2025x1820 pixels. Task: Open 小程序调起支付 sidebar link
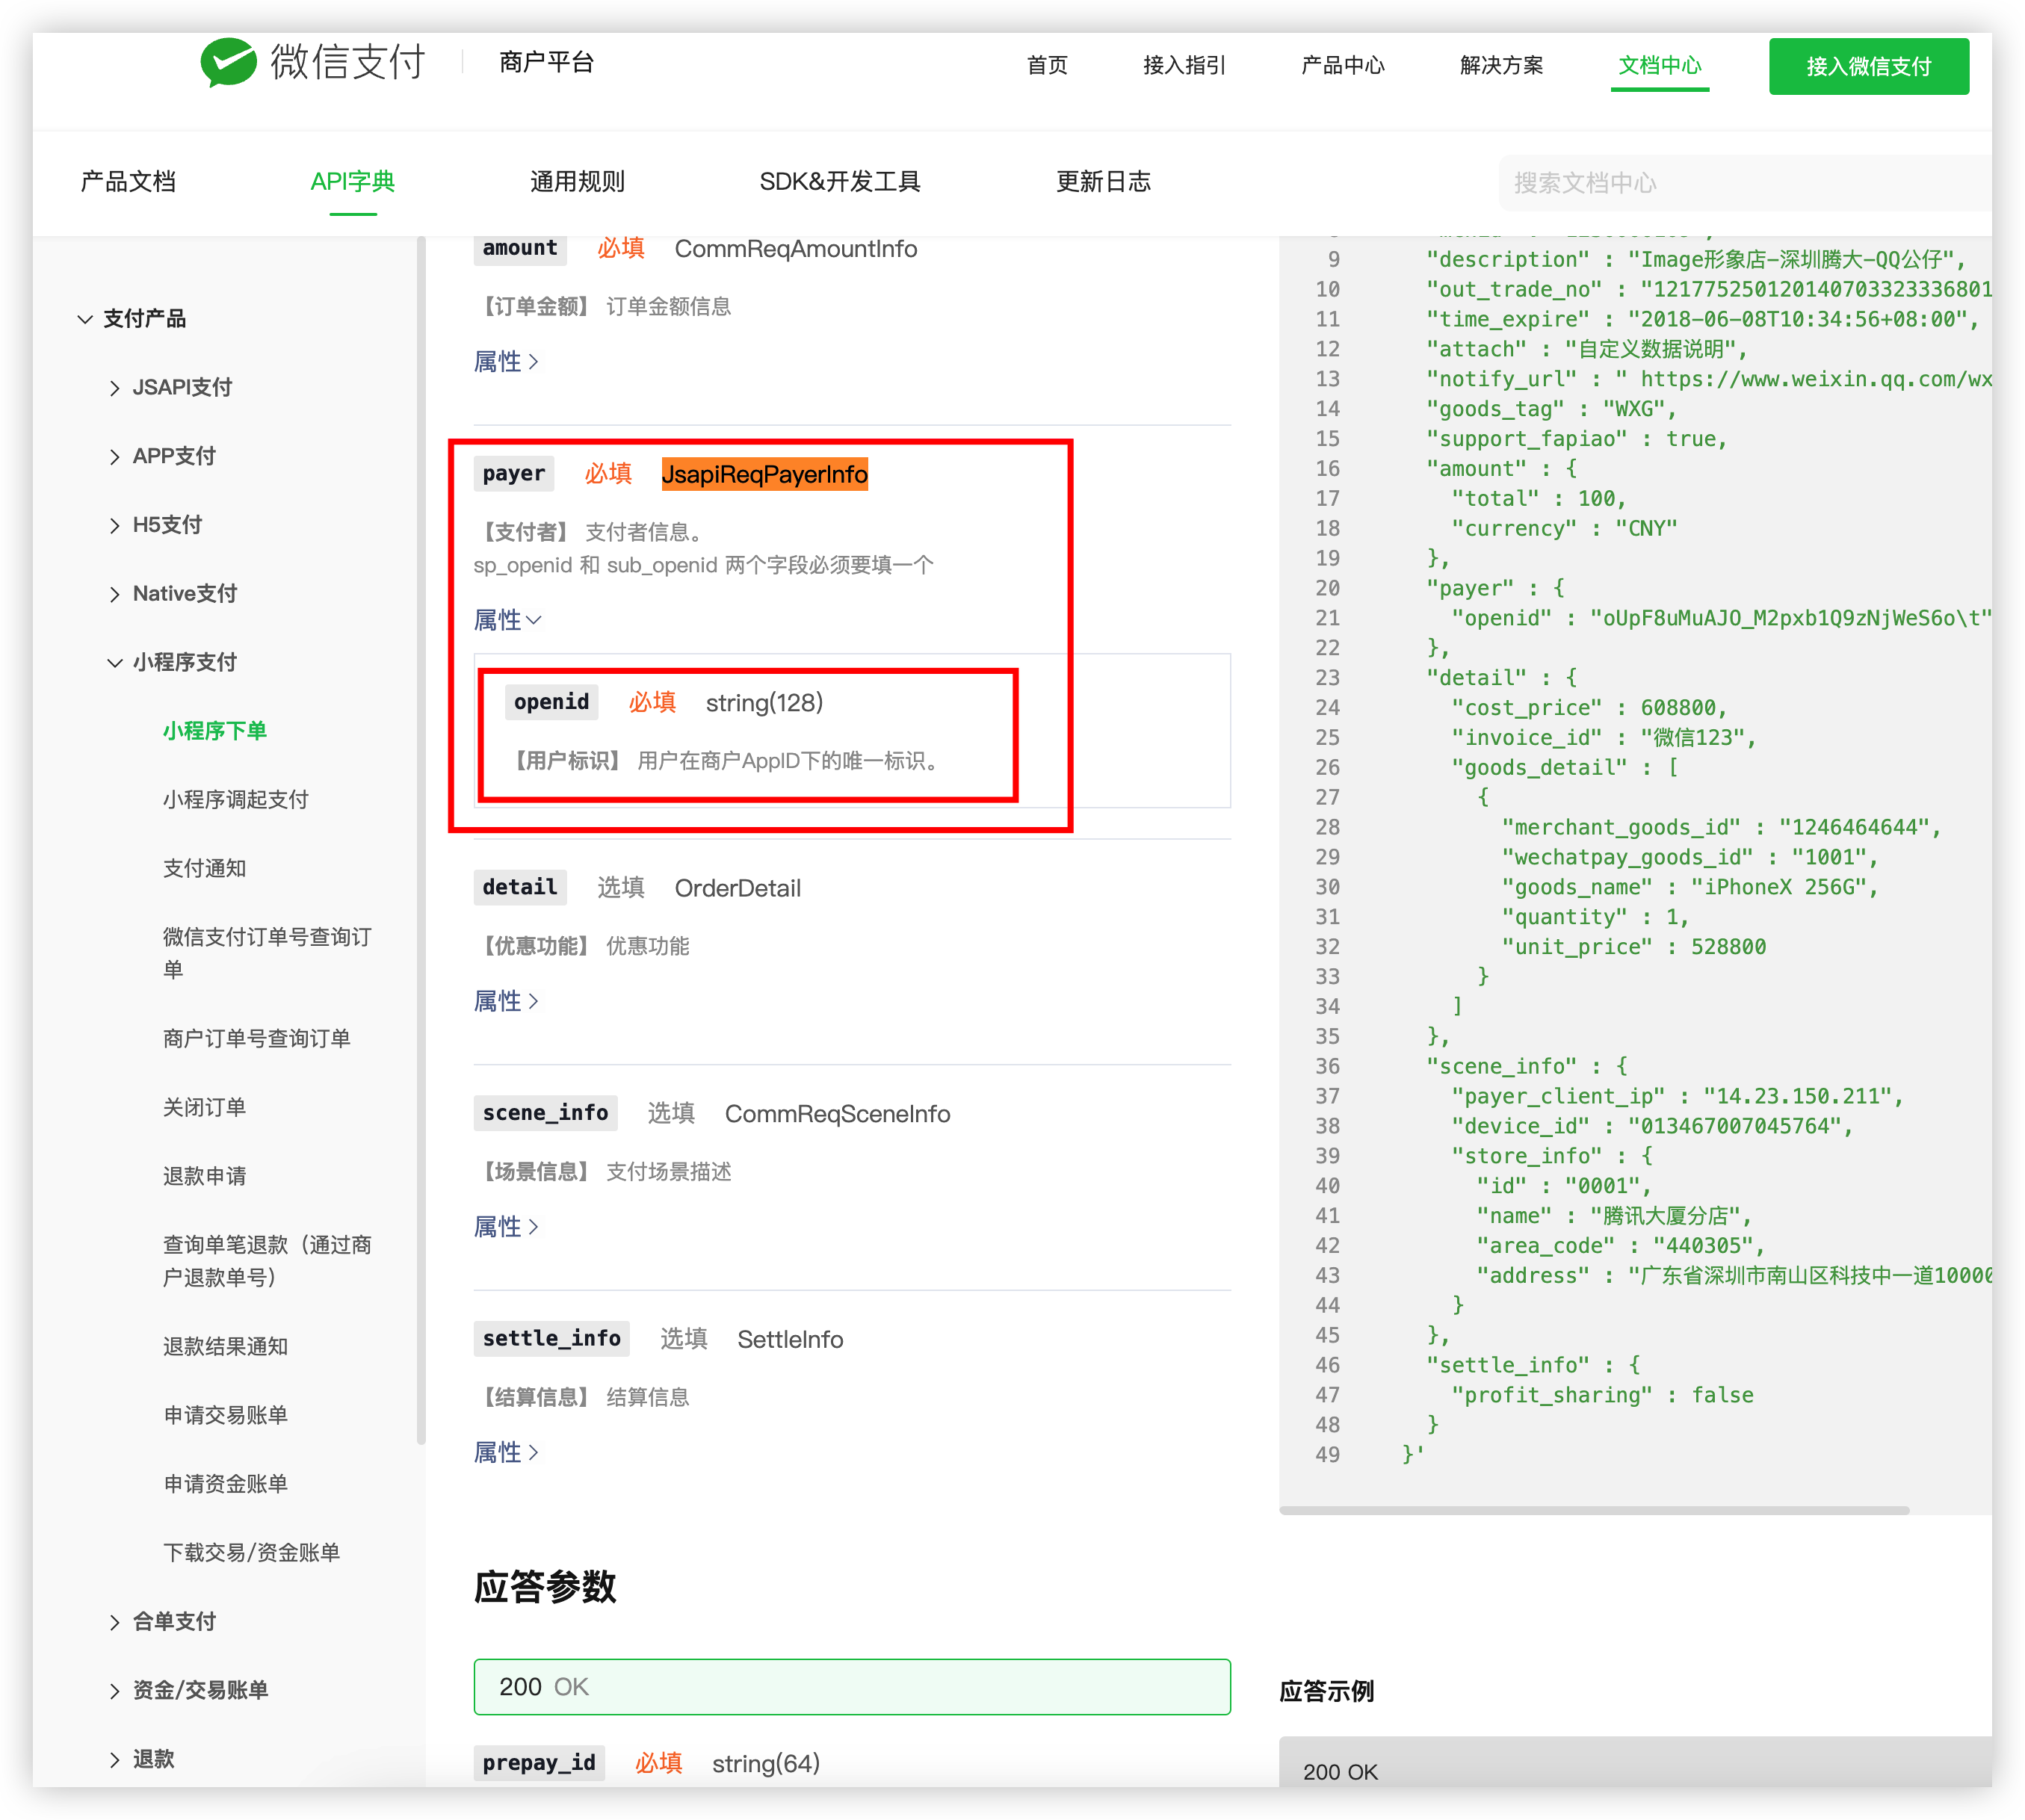(x=235, y=800)
